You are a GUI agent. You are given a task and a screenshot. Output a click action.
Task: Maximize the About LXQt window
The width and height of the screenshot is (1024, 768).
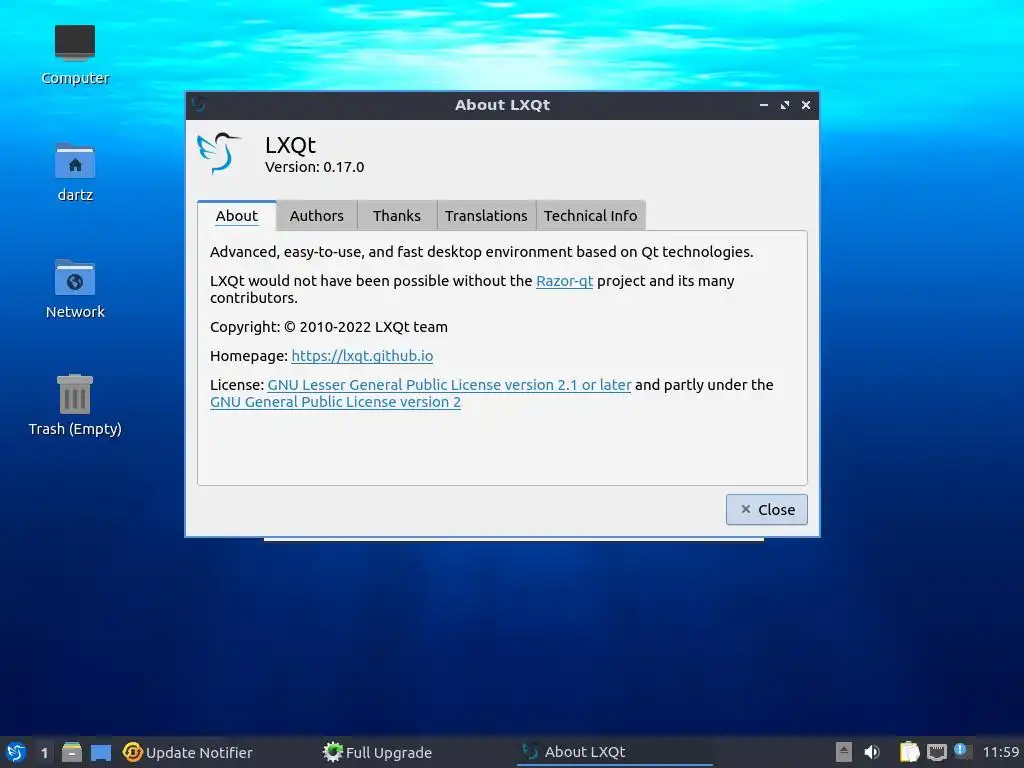(785, 105)
